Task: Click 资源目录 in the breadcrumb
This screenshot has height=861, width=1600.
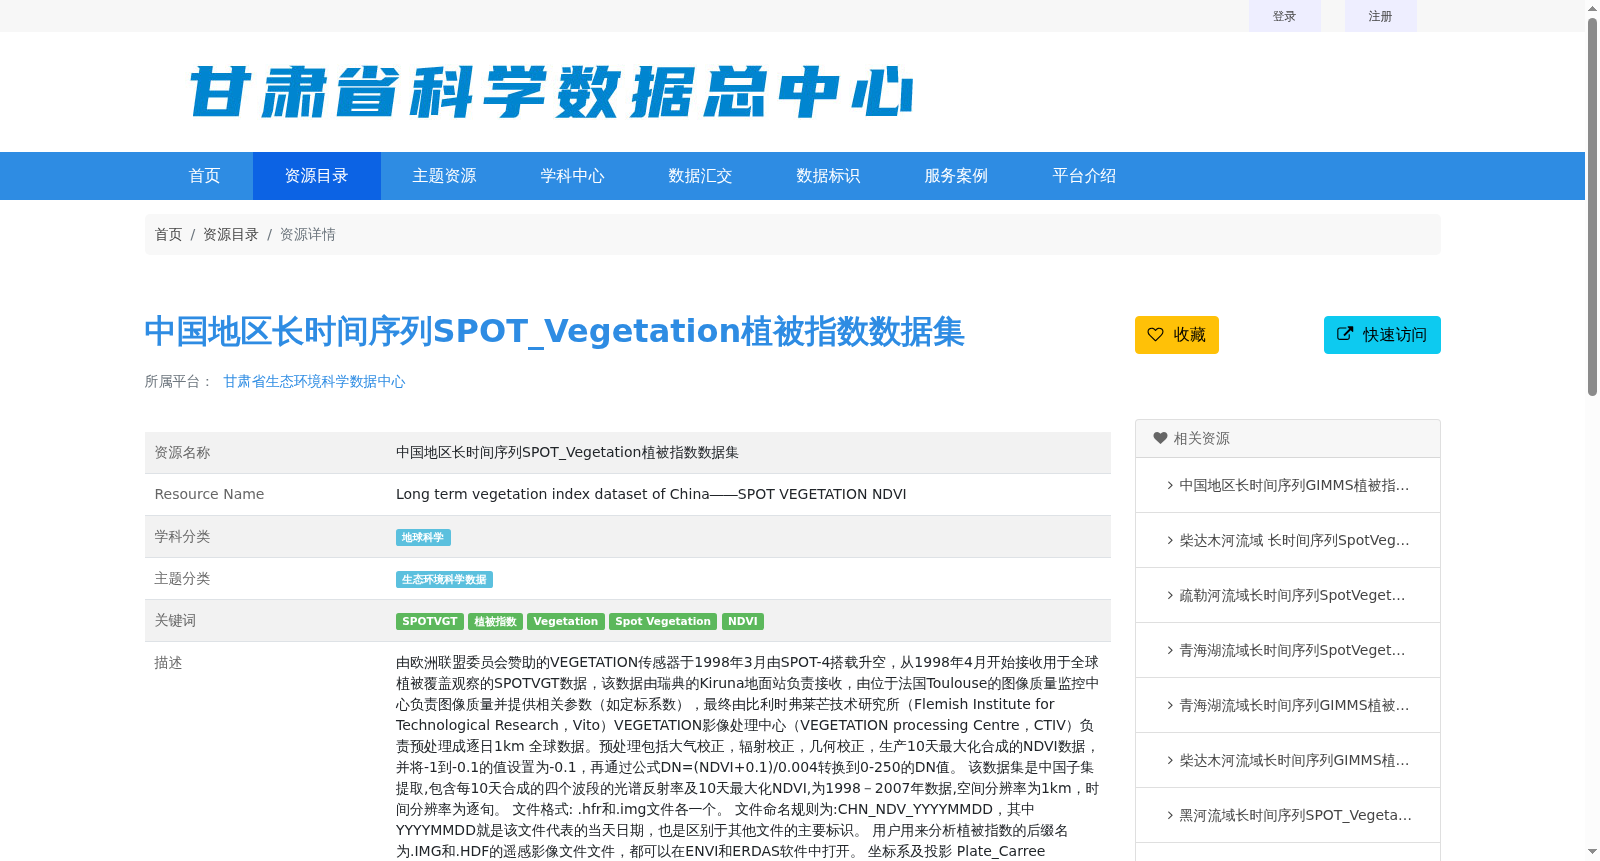Action: coord(231,234)
